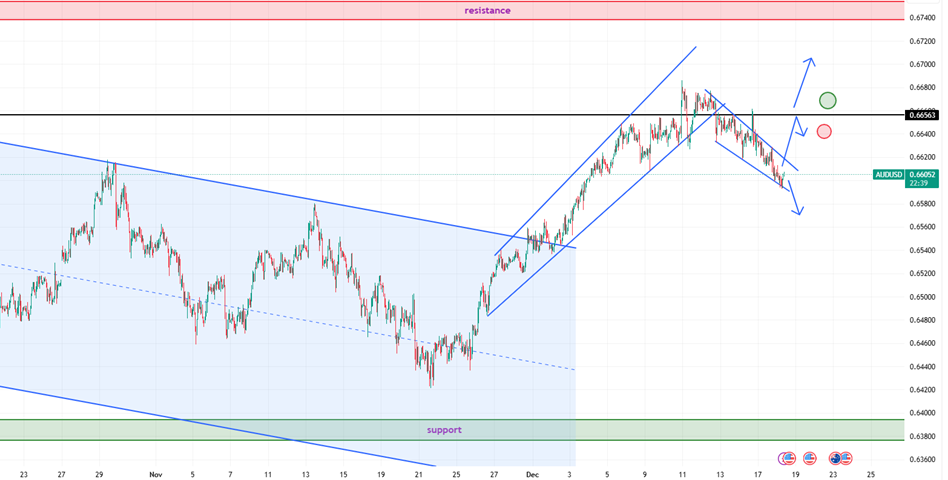Click the 0.67400 value on the price scale
The height and width of the screenshot is (480, 948).
point(923,18)
